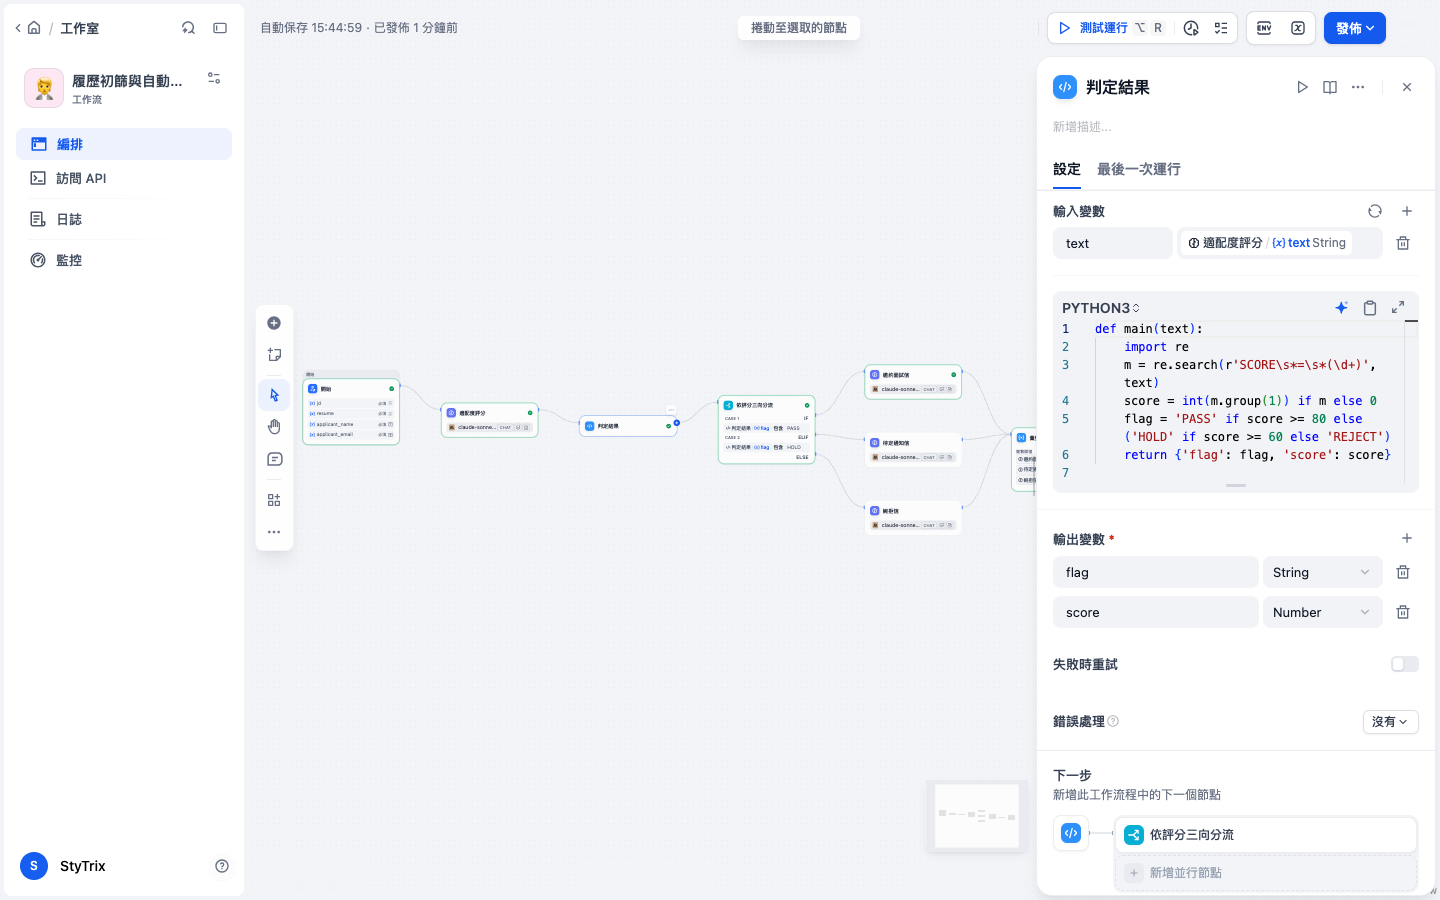Add a node with the plus tool
Image resolution: width=1440 pixels, height=900 pixels.
pos(274,323)
